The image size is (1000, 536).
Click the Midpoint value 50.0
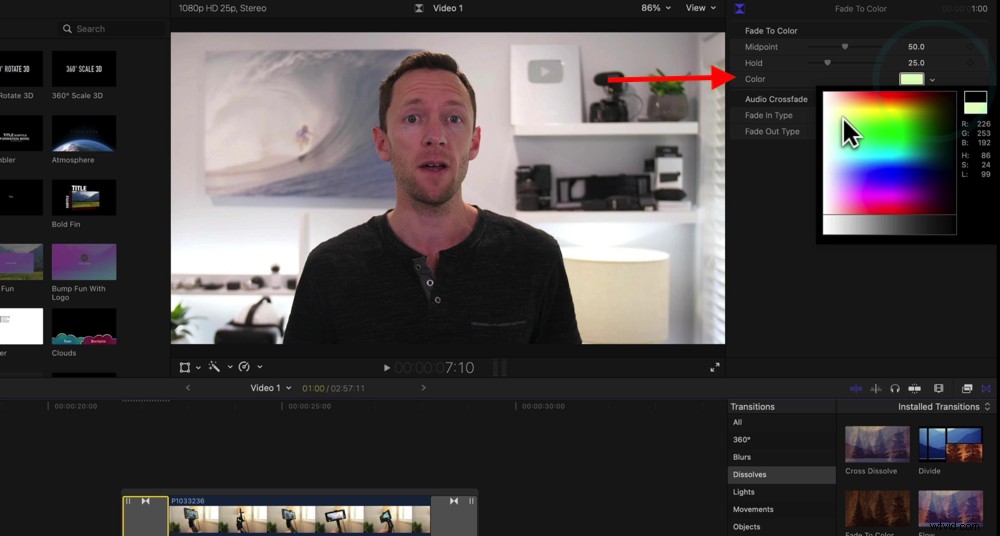click(916, 47)
